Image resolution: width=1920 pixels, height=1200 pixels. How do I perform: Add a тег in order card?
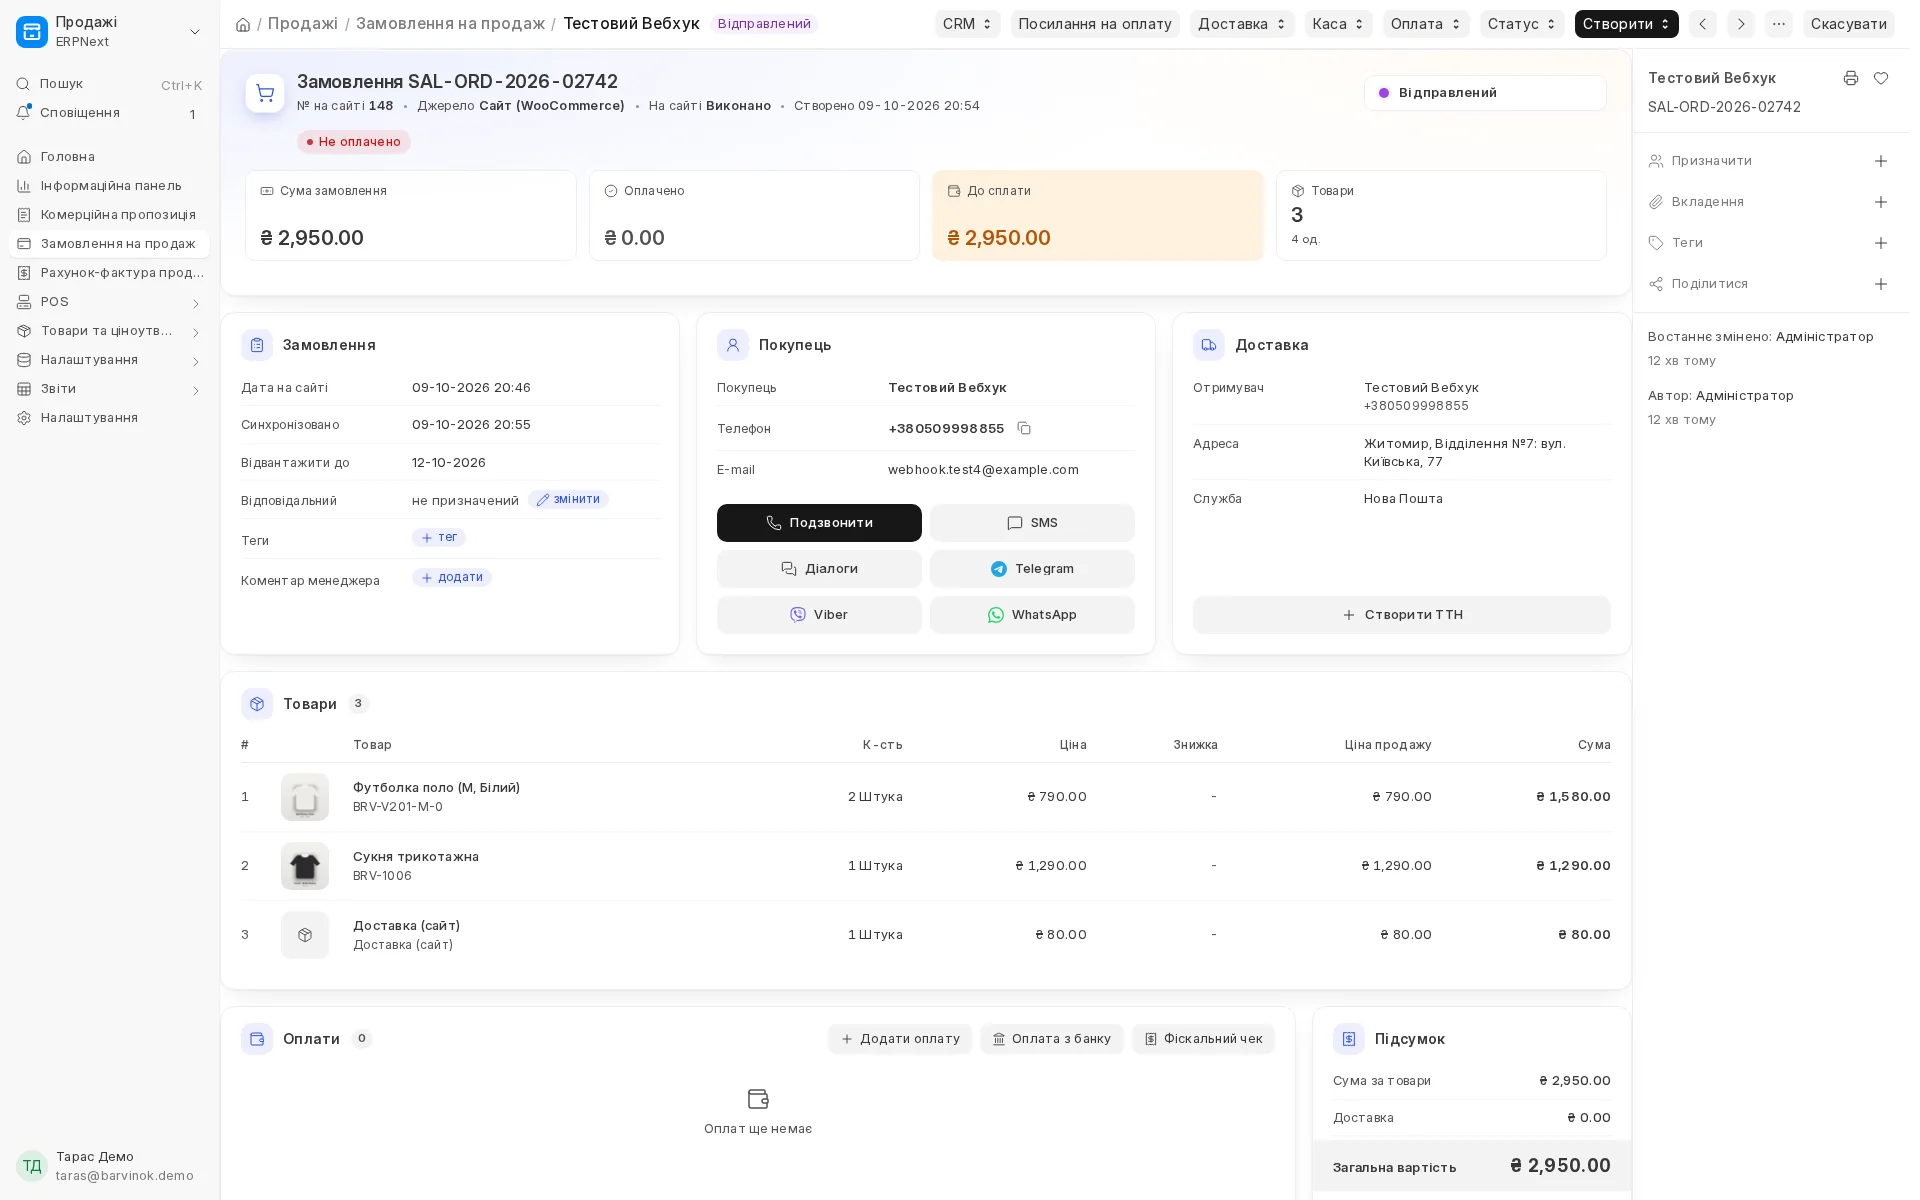pos(439,538)
